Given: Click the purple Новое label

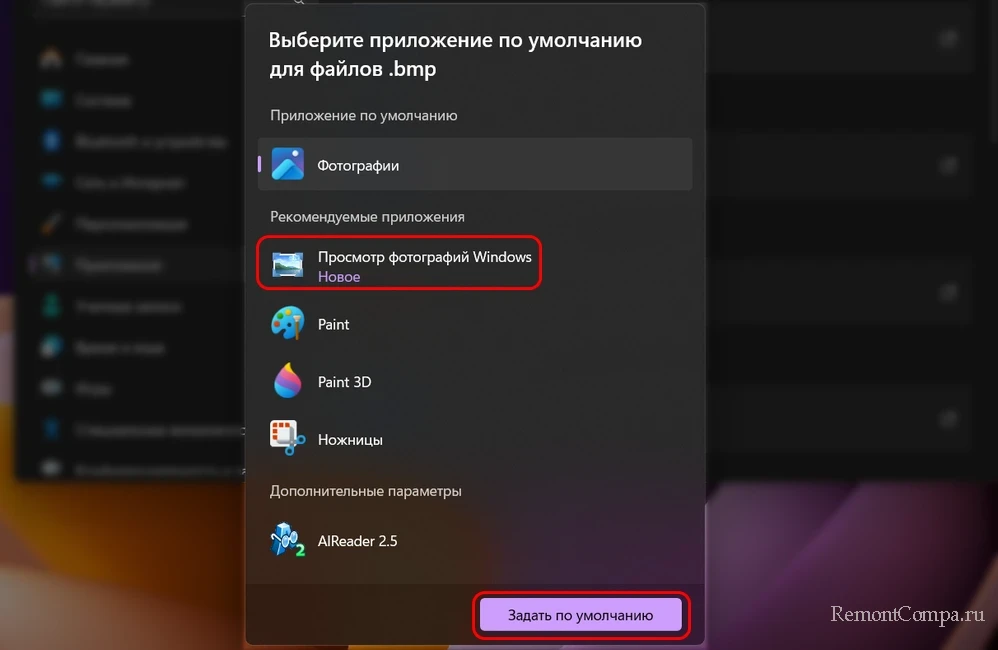Looking at the screenshot, I should coord(339,277).
